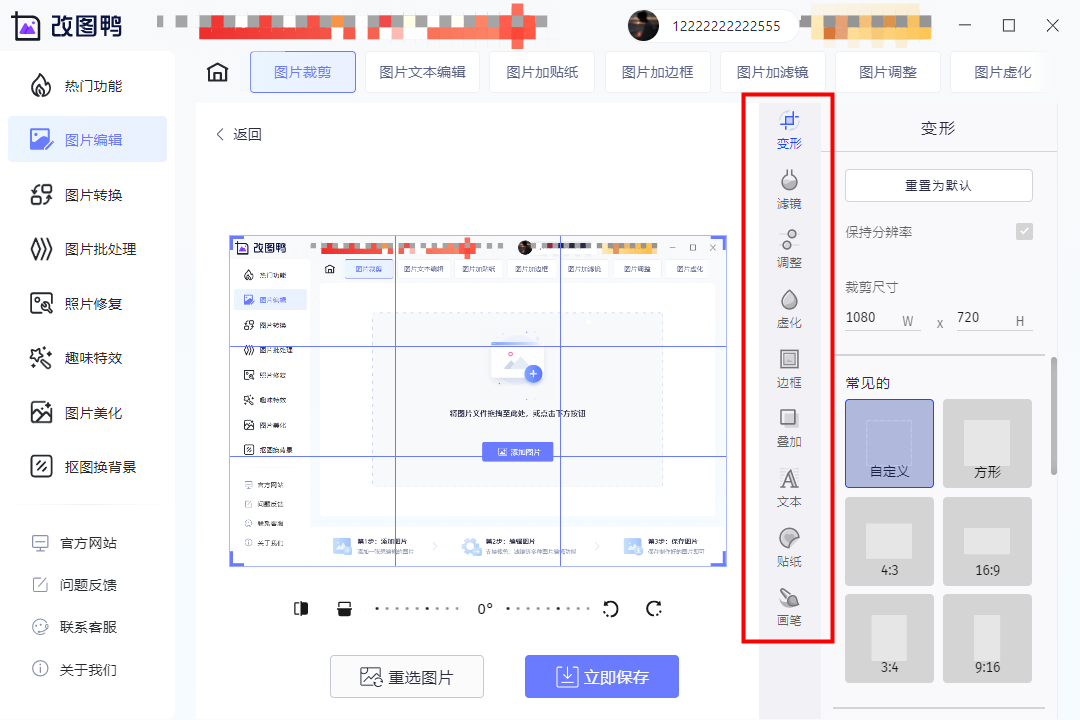
Task: Rotate image counterclockwise
Action: pos(610,608)
